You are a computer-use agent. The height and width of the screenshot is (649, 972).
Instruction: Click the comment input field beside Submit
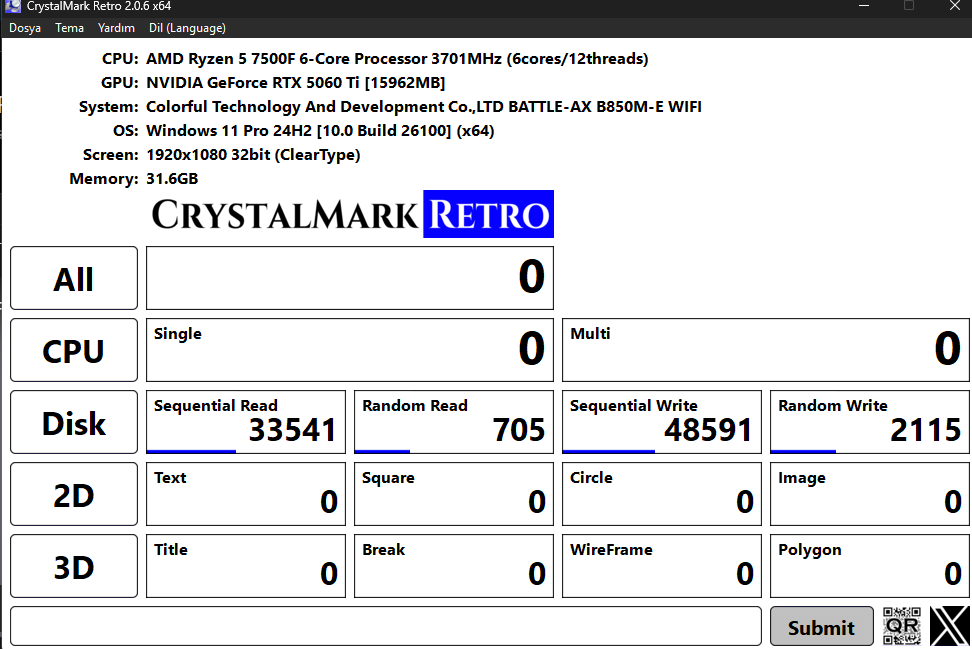(386, 626)
